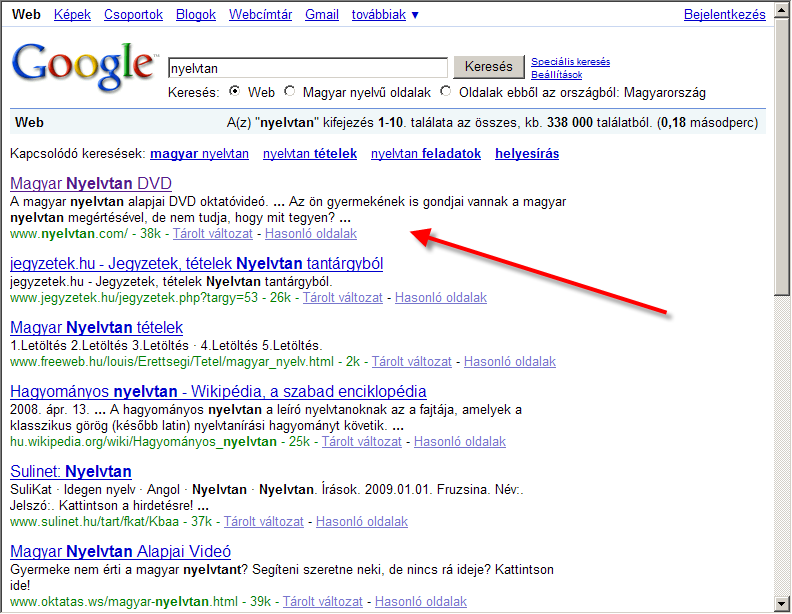Click the www.jegyzetek.hu/jegyzetek.php?targy=53 URL text
Screen dimensions: 792x614
point(134,298)
